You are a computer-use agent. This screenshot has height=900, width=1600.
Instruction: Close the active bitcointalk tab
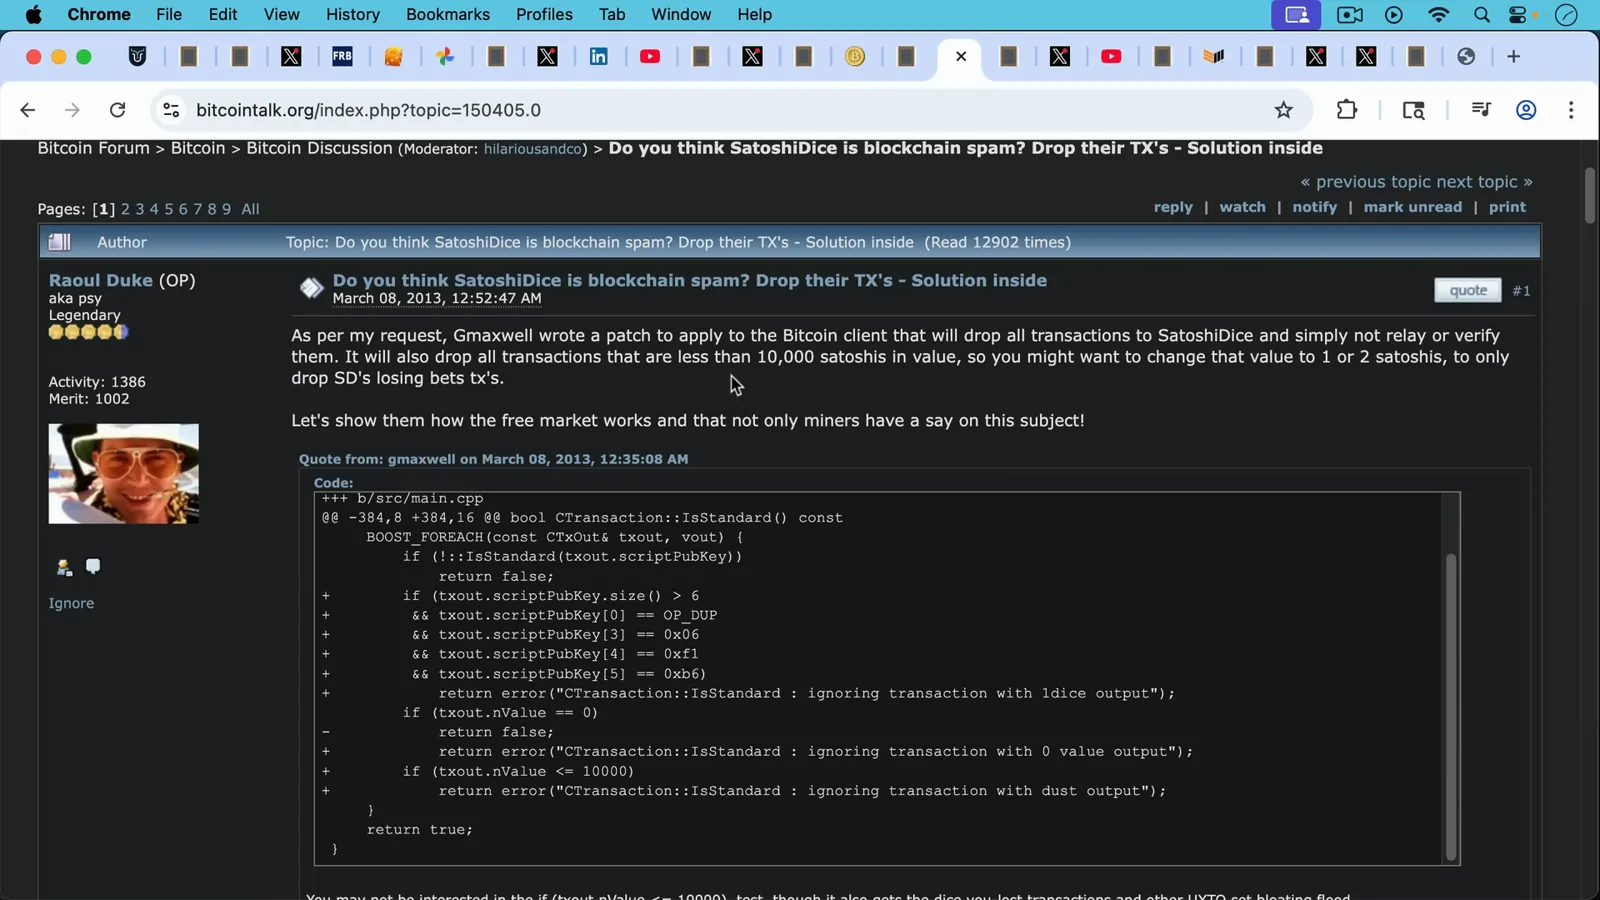pyautogui.click(x=961, y=57)
